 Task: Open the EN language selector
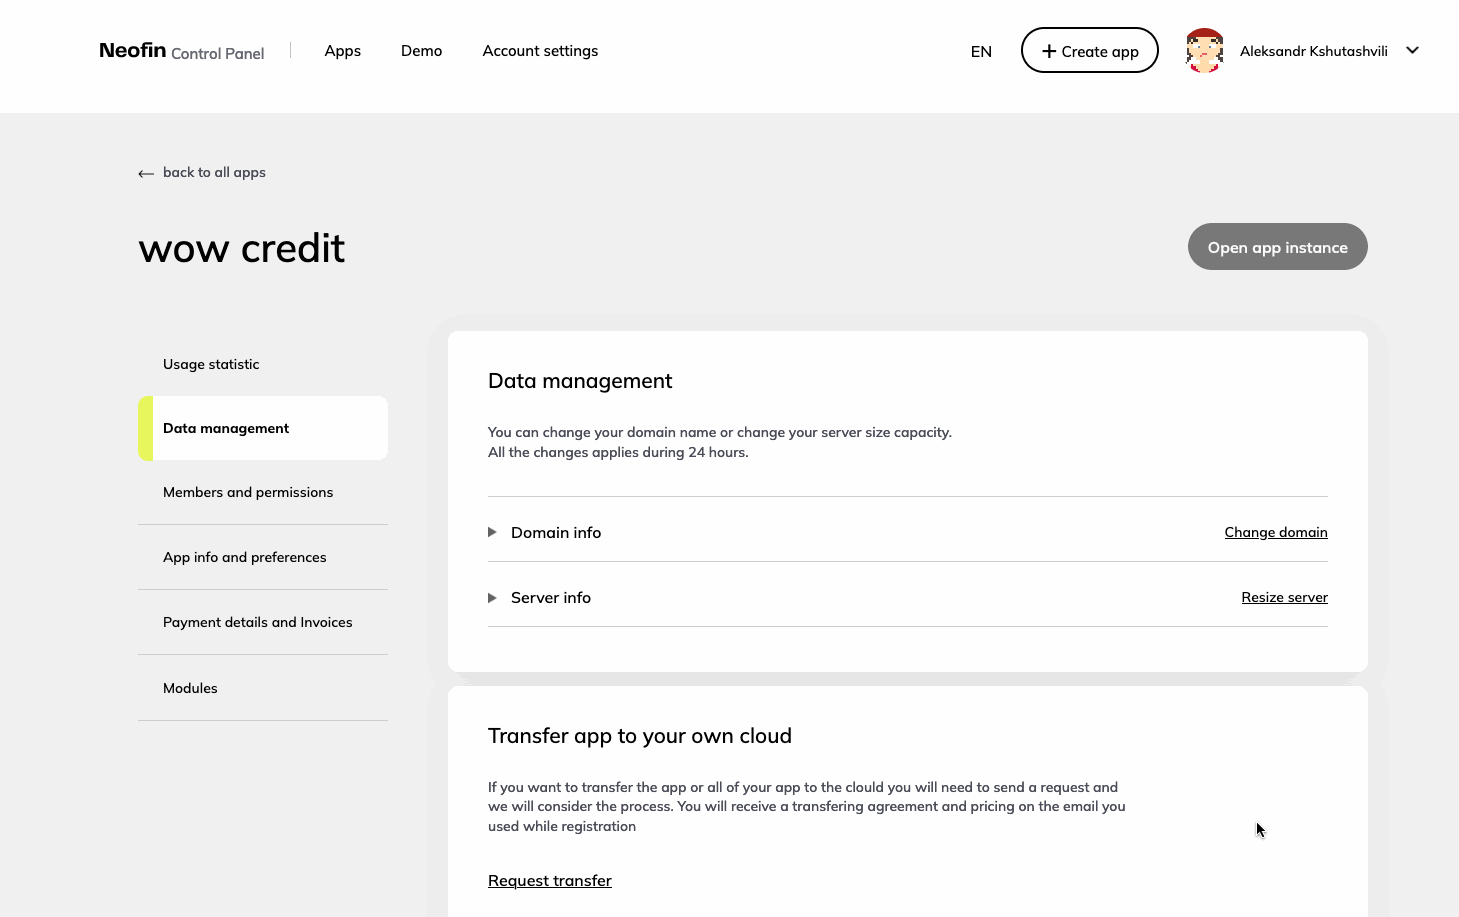click(x=981, y=51)
